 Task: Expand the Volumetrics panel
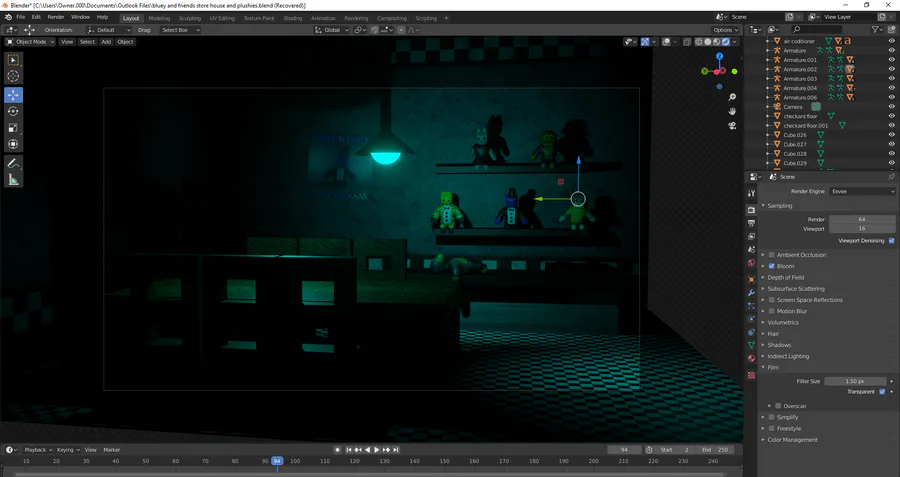pos(782,323)
